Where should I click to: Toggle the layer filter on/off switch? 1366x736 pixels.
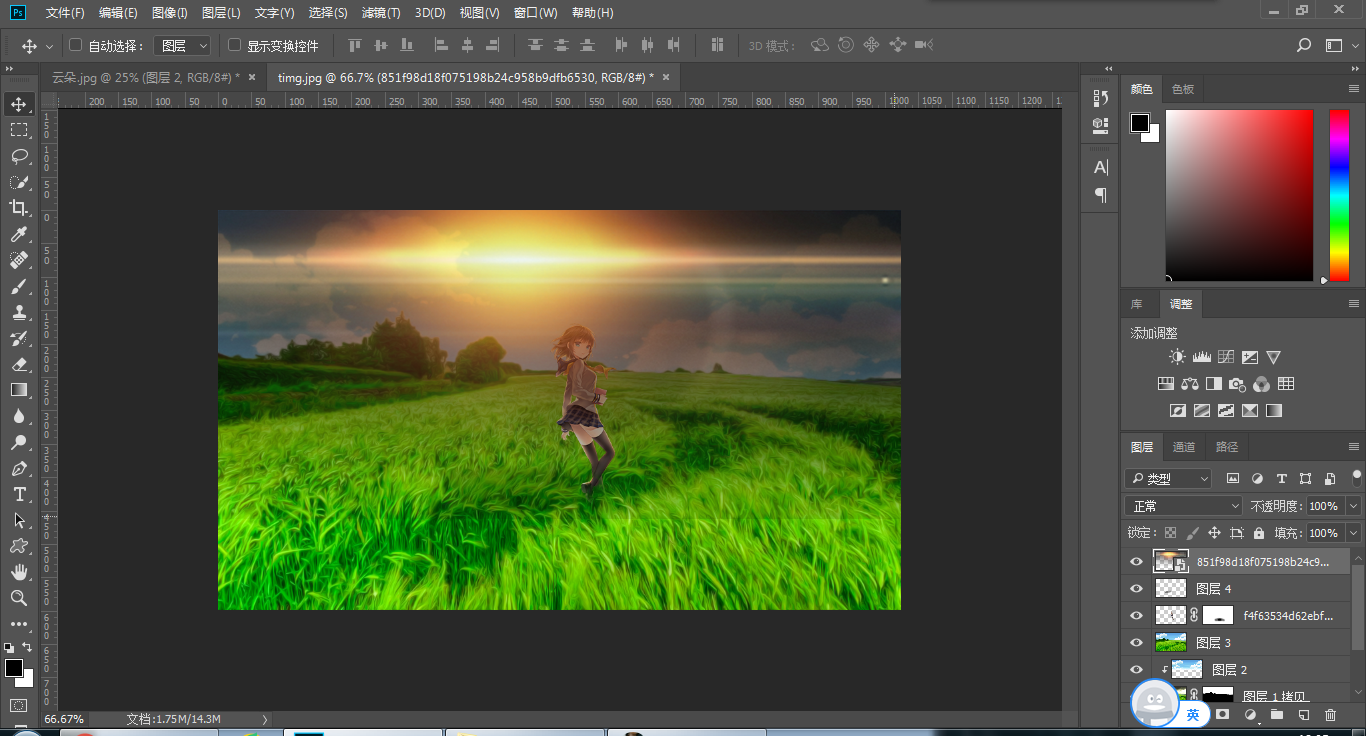click(1356, 477)
